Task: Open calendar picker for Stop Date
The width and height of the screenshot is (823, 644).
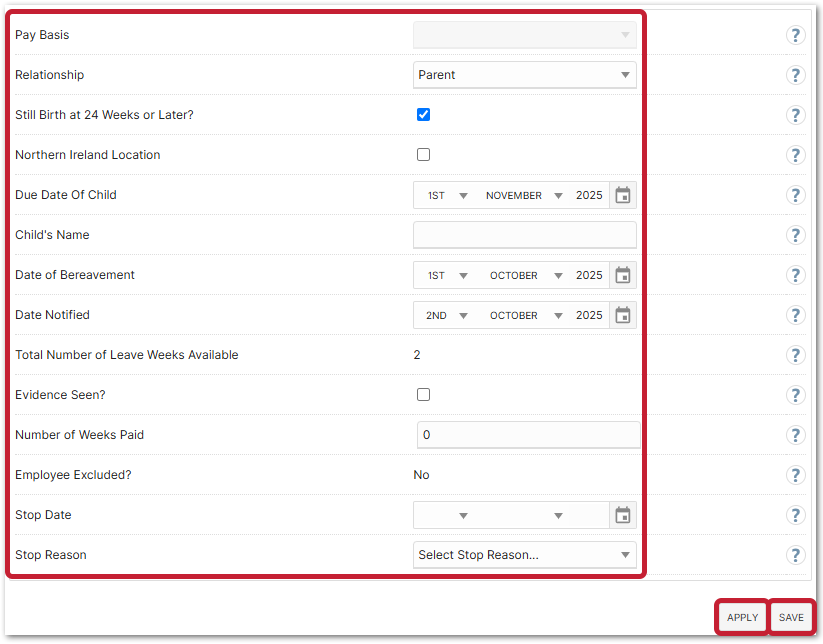Action: click(622, 515)
